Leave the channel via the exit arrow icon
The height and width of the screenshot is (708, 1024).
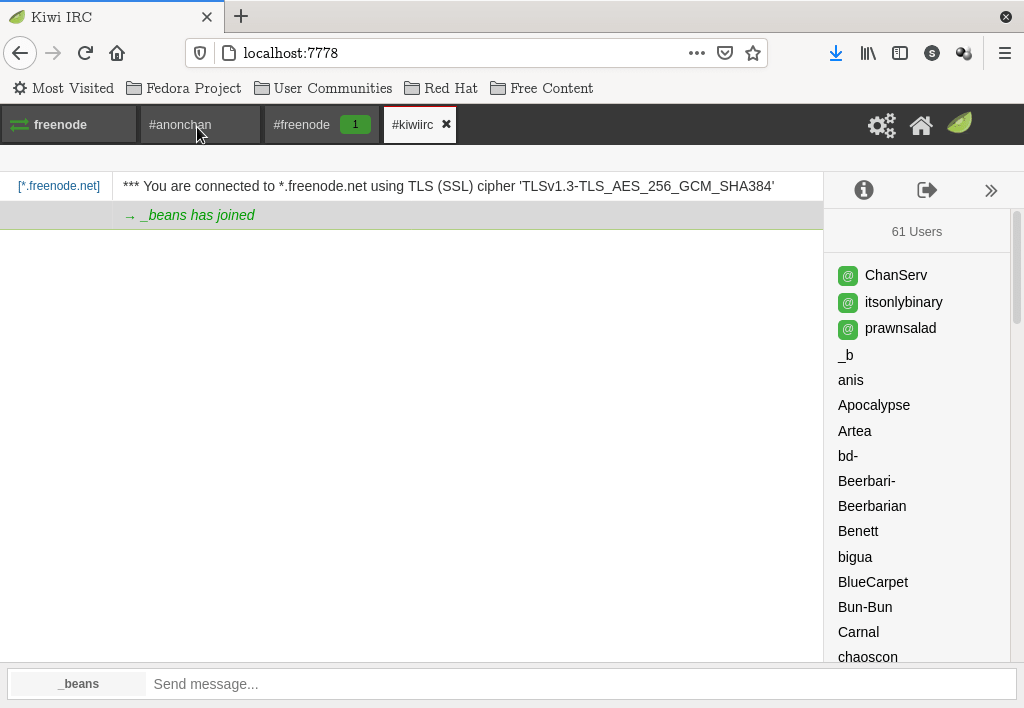(926, 190)
